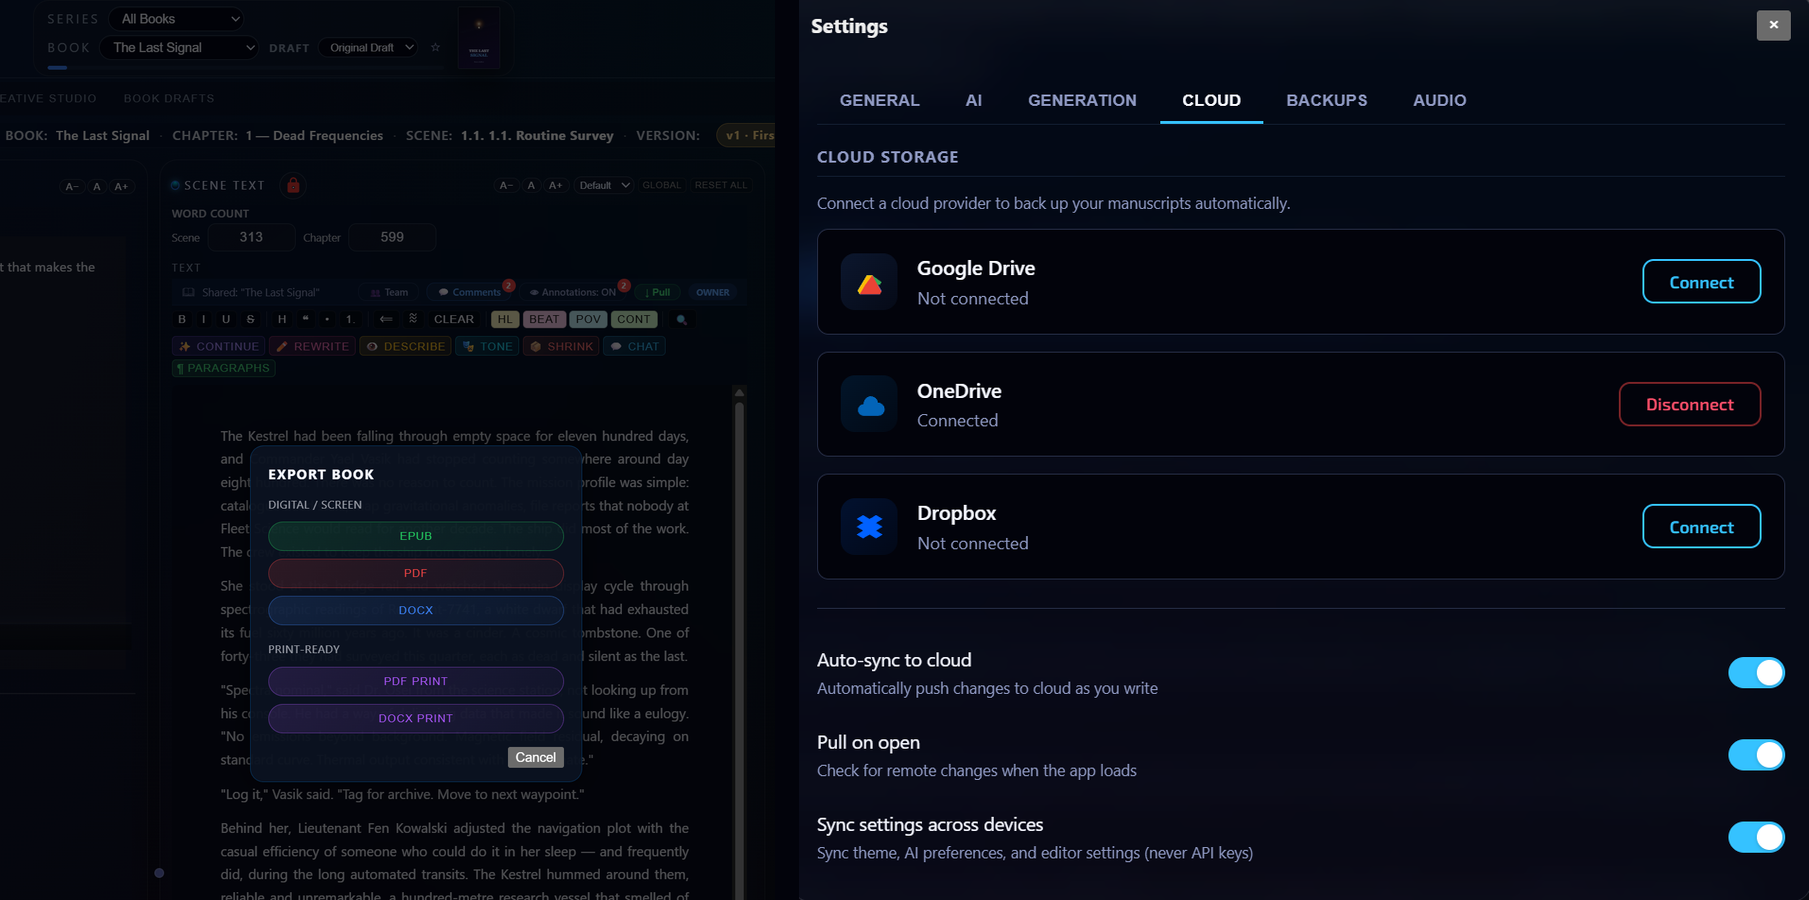1809x900 pixels.
Task: Open the Default font dropdown in Scene Text
Action: 603,186
